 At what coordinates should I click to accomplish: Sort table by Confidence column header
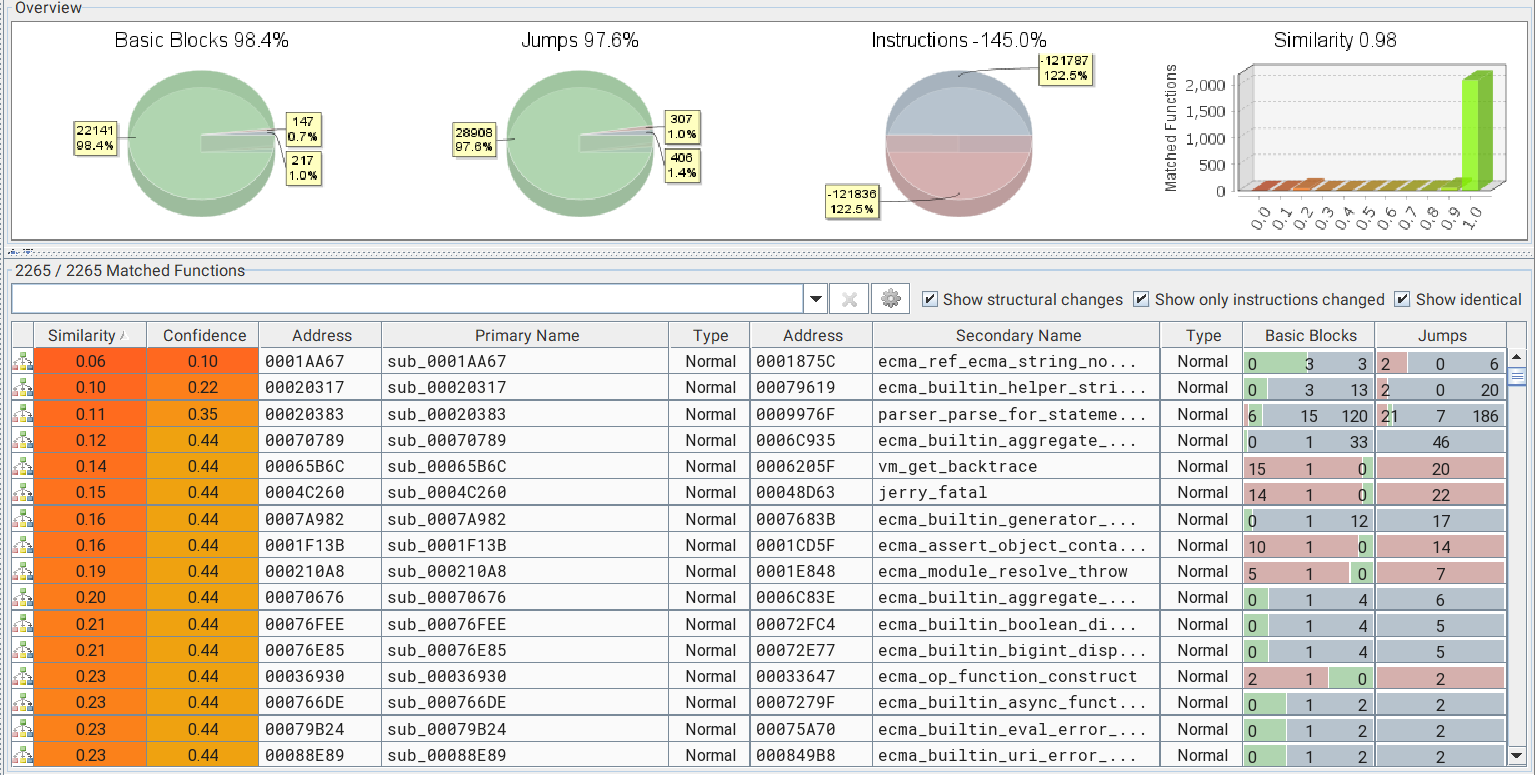pyautogui.click(x=204, y=336)
